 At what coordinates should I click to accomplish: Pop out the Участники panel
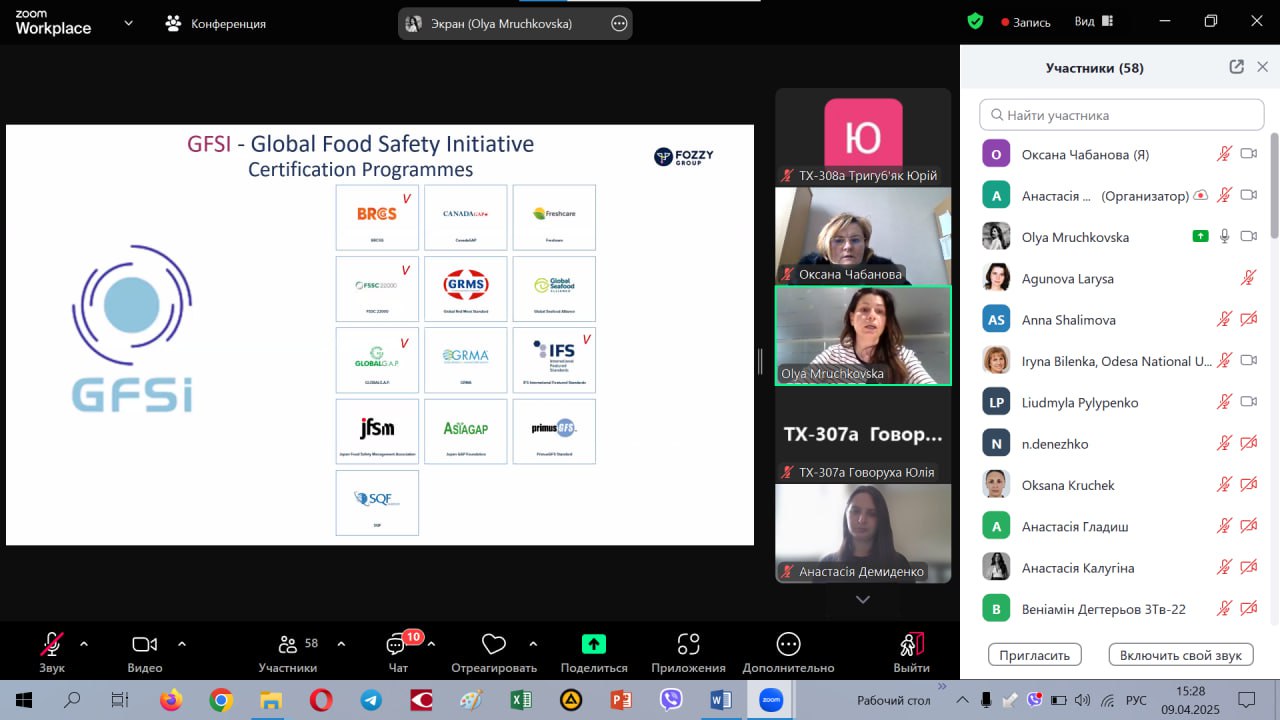point(1236,67)
